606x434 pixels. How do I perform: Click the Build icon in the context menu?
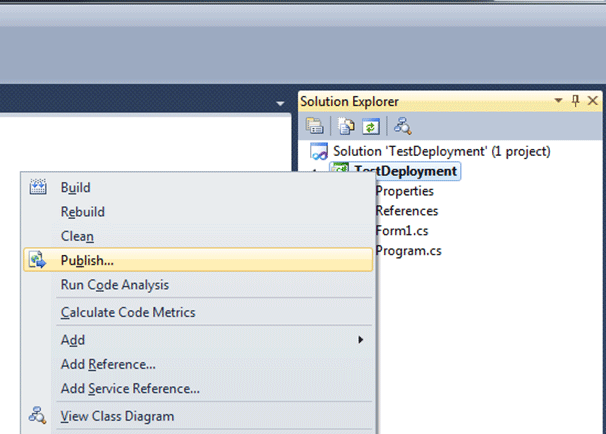pos(39,187)
